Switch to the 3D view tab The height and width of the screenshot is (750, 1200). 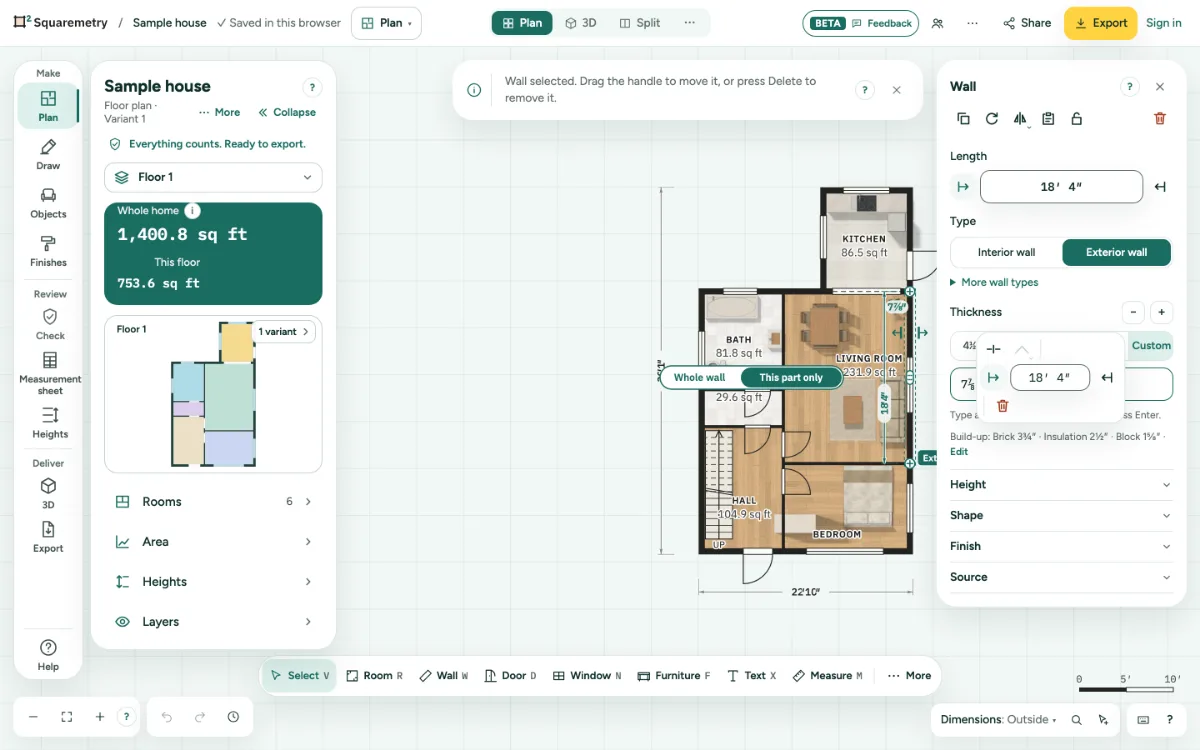pos(581,23)
